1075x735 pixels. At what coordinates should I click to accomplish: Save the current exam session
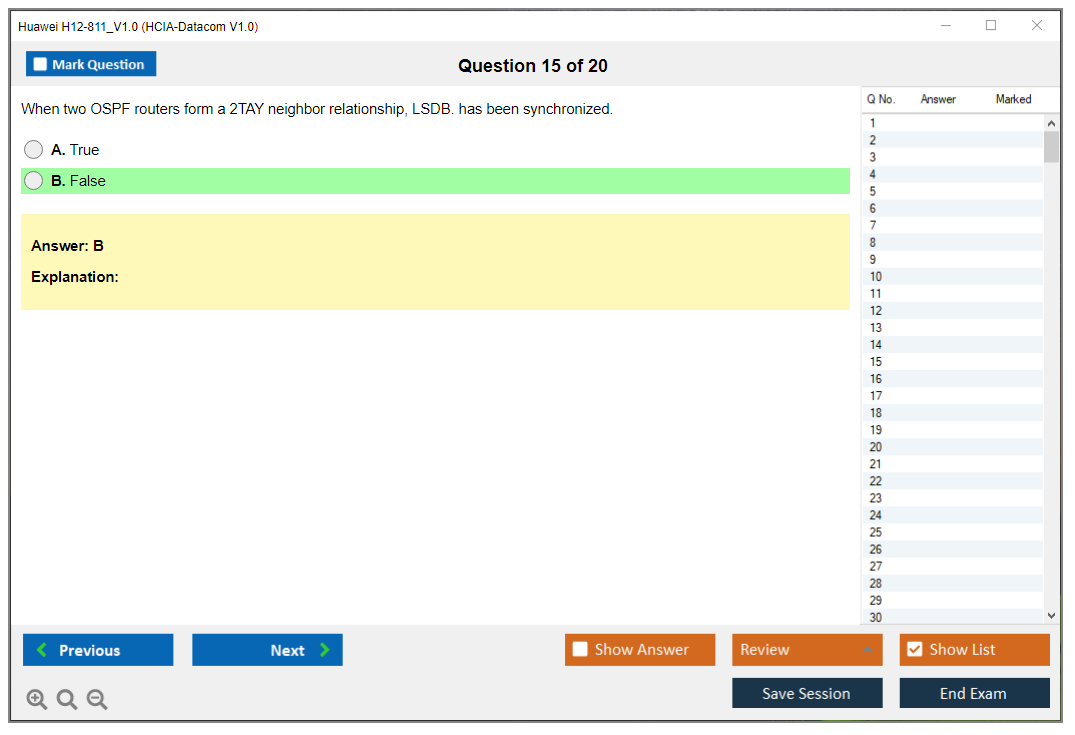pos(807,693)
